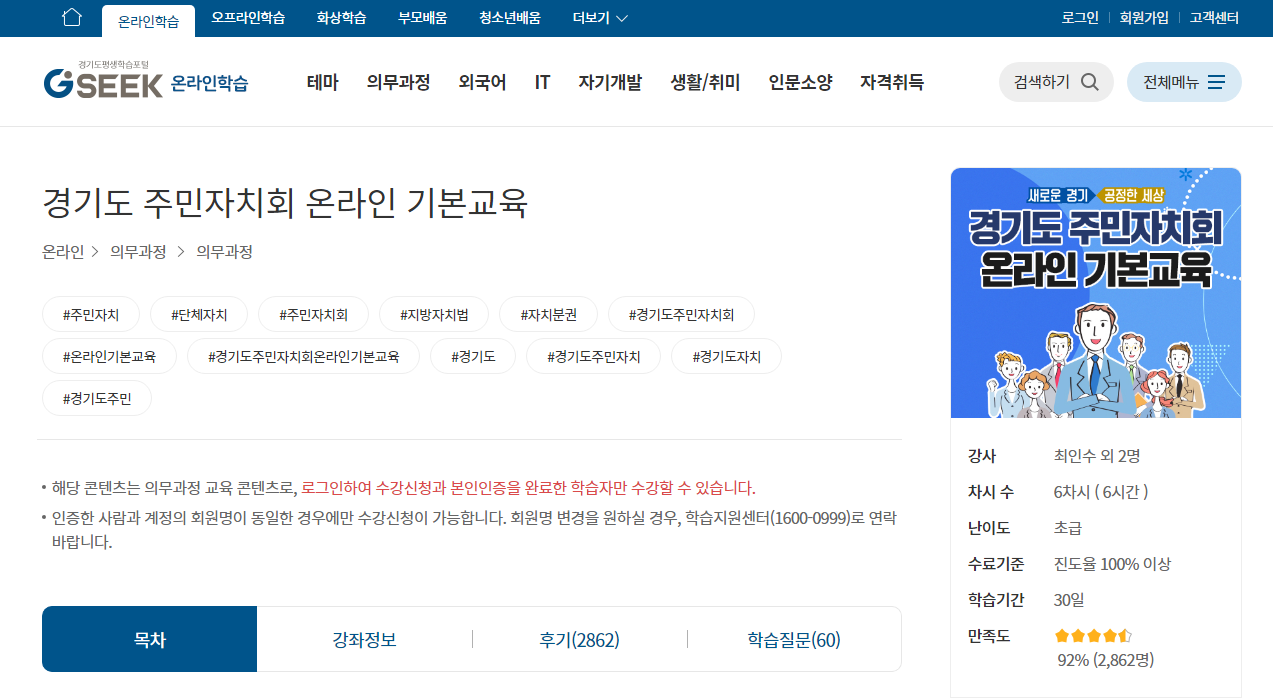1273x698 pixels.
Task: Click the home icon in the top bar
Action: [70, 16]
